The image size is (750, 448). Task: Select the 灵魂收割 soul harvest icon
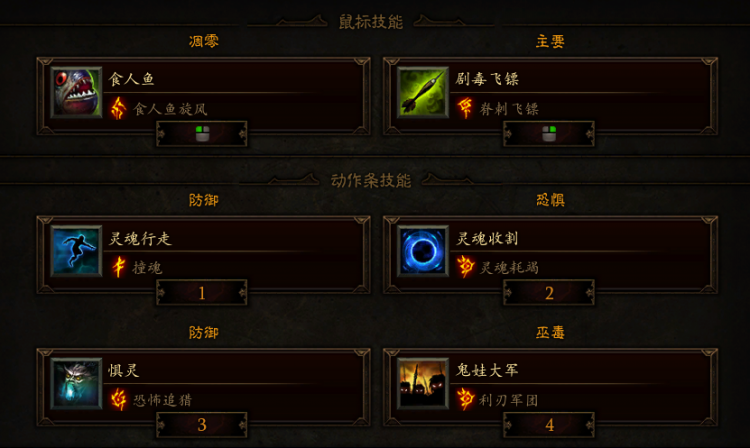[x=423, y=251]
